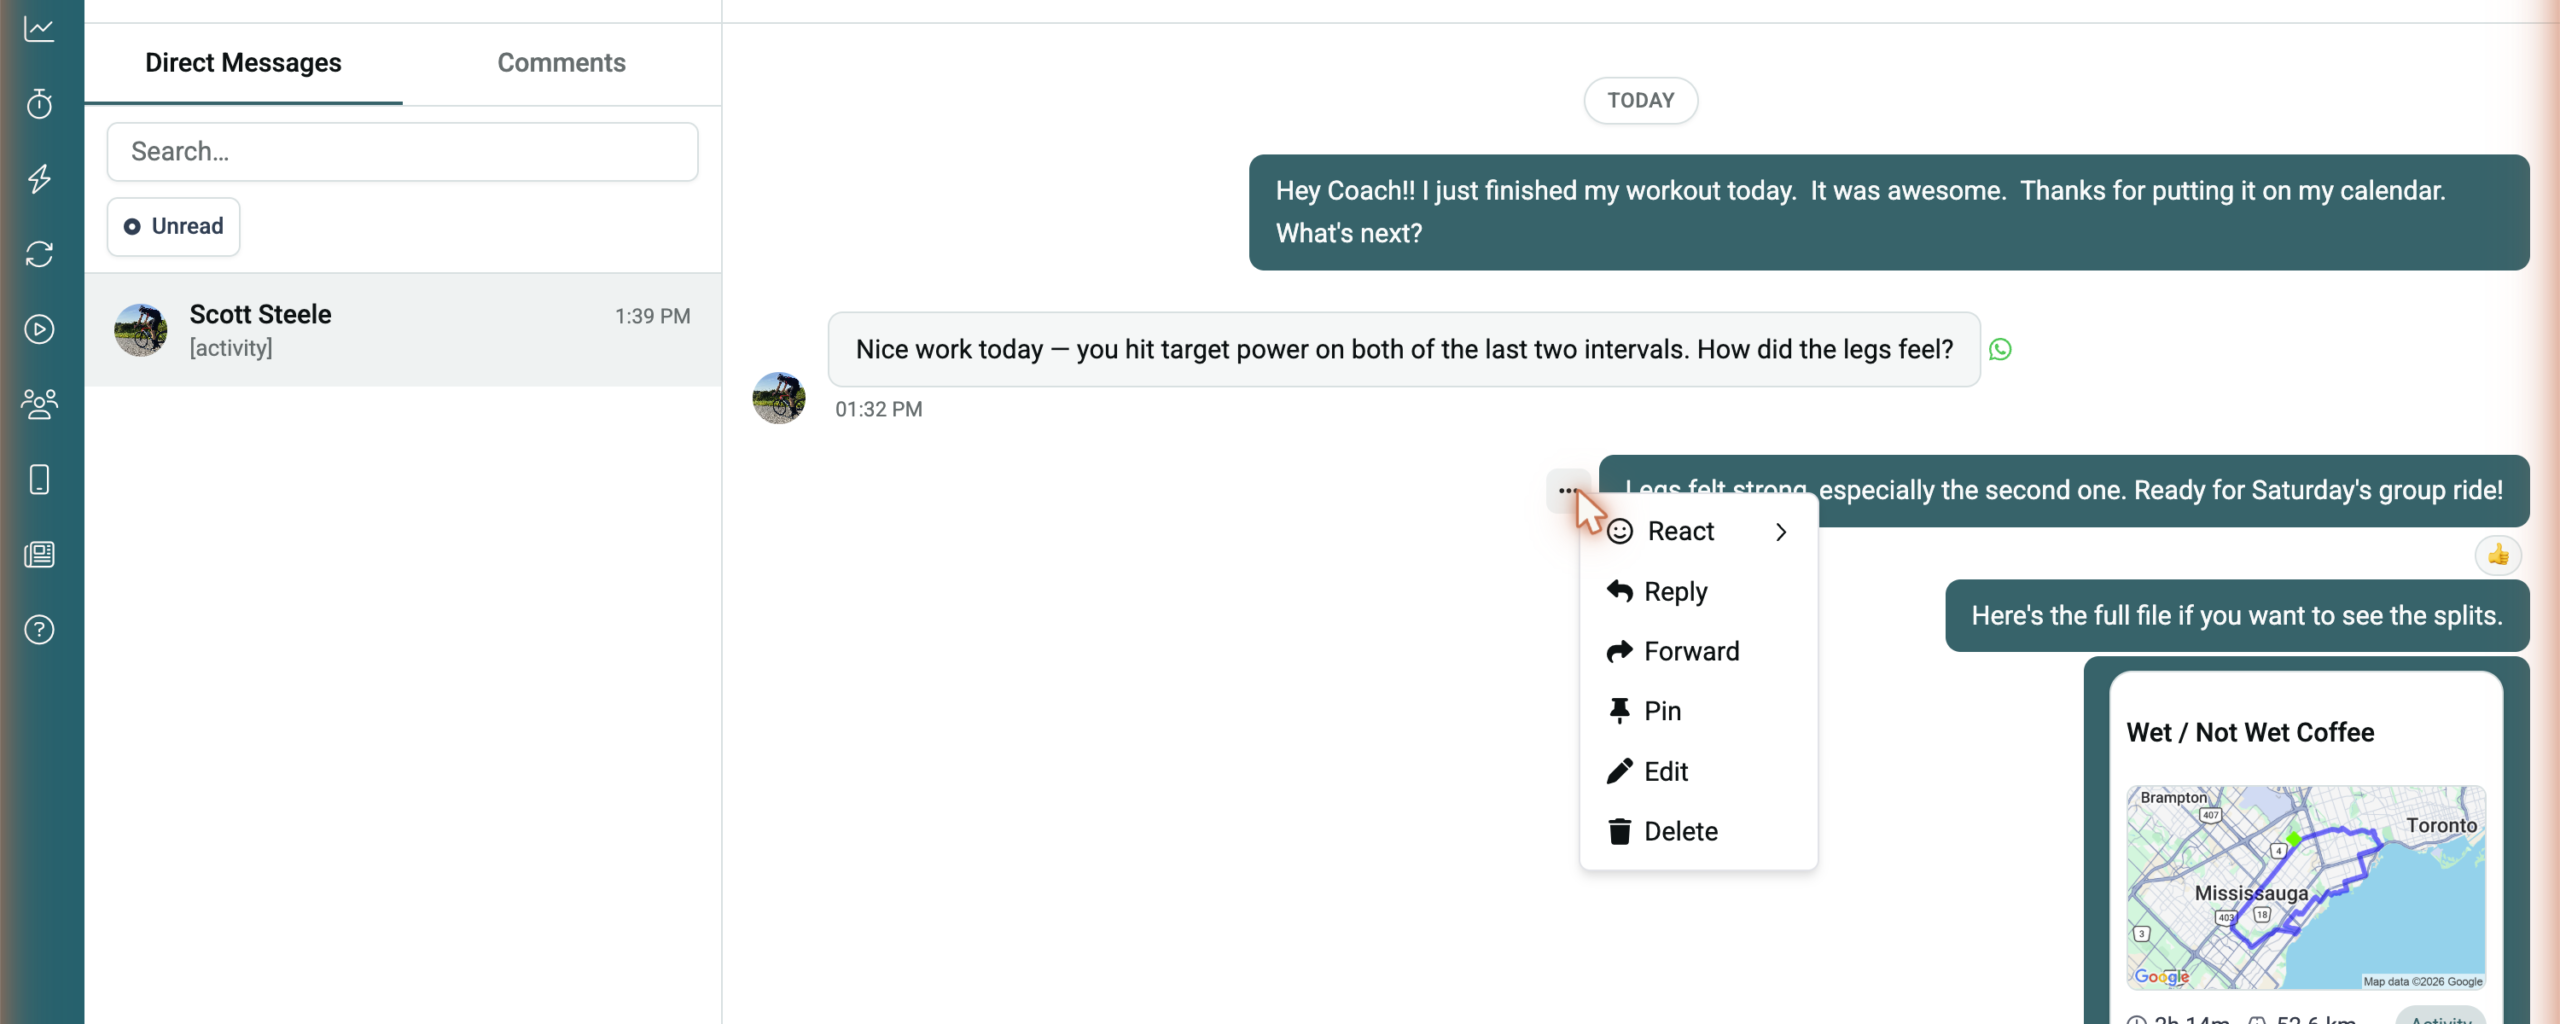Open the athletes group icon
Image resolution: width=2560 pixels, height=1024 pixels.
[39, 404]
